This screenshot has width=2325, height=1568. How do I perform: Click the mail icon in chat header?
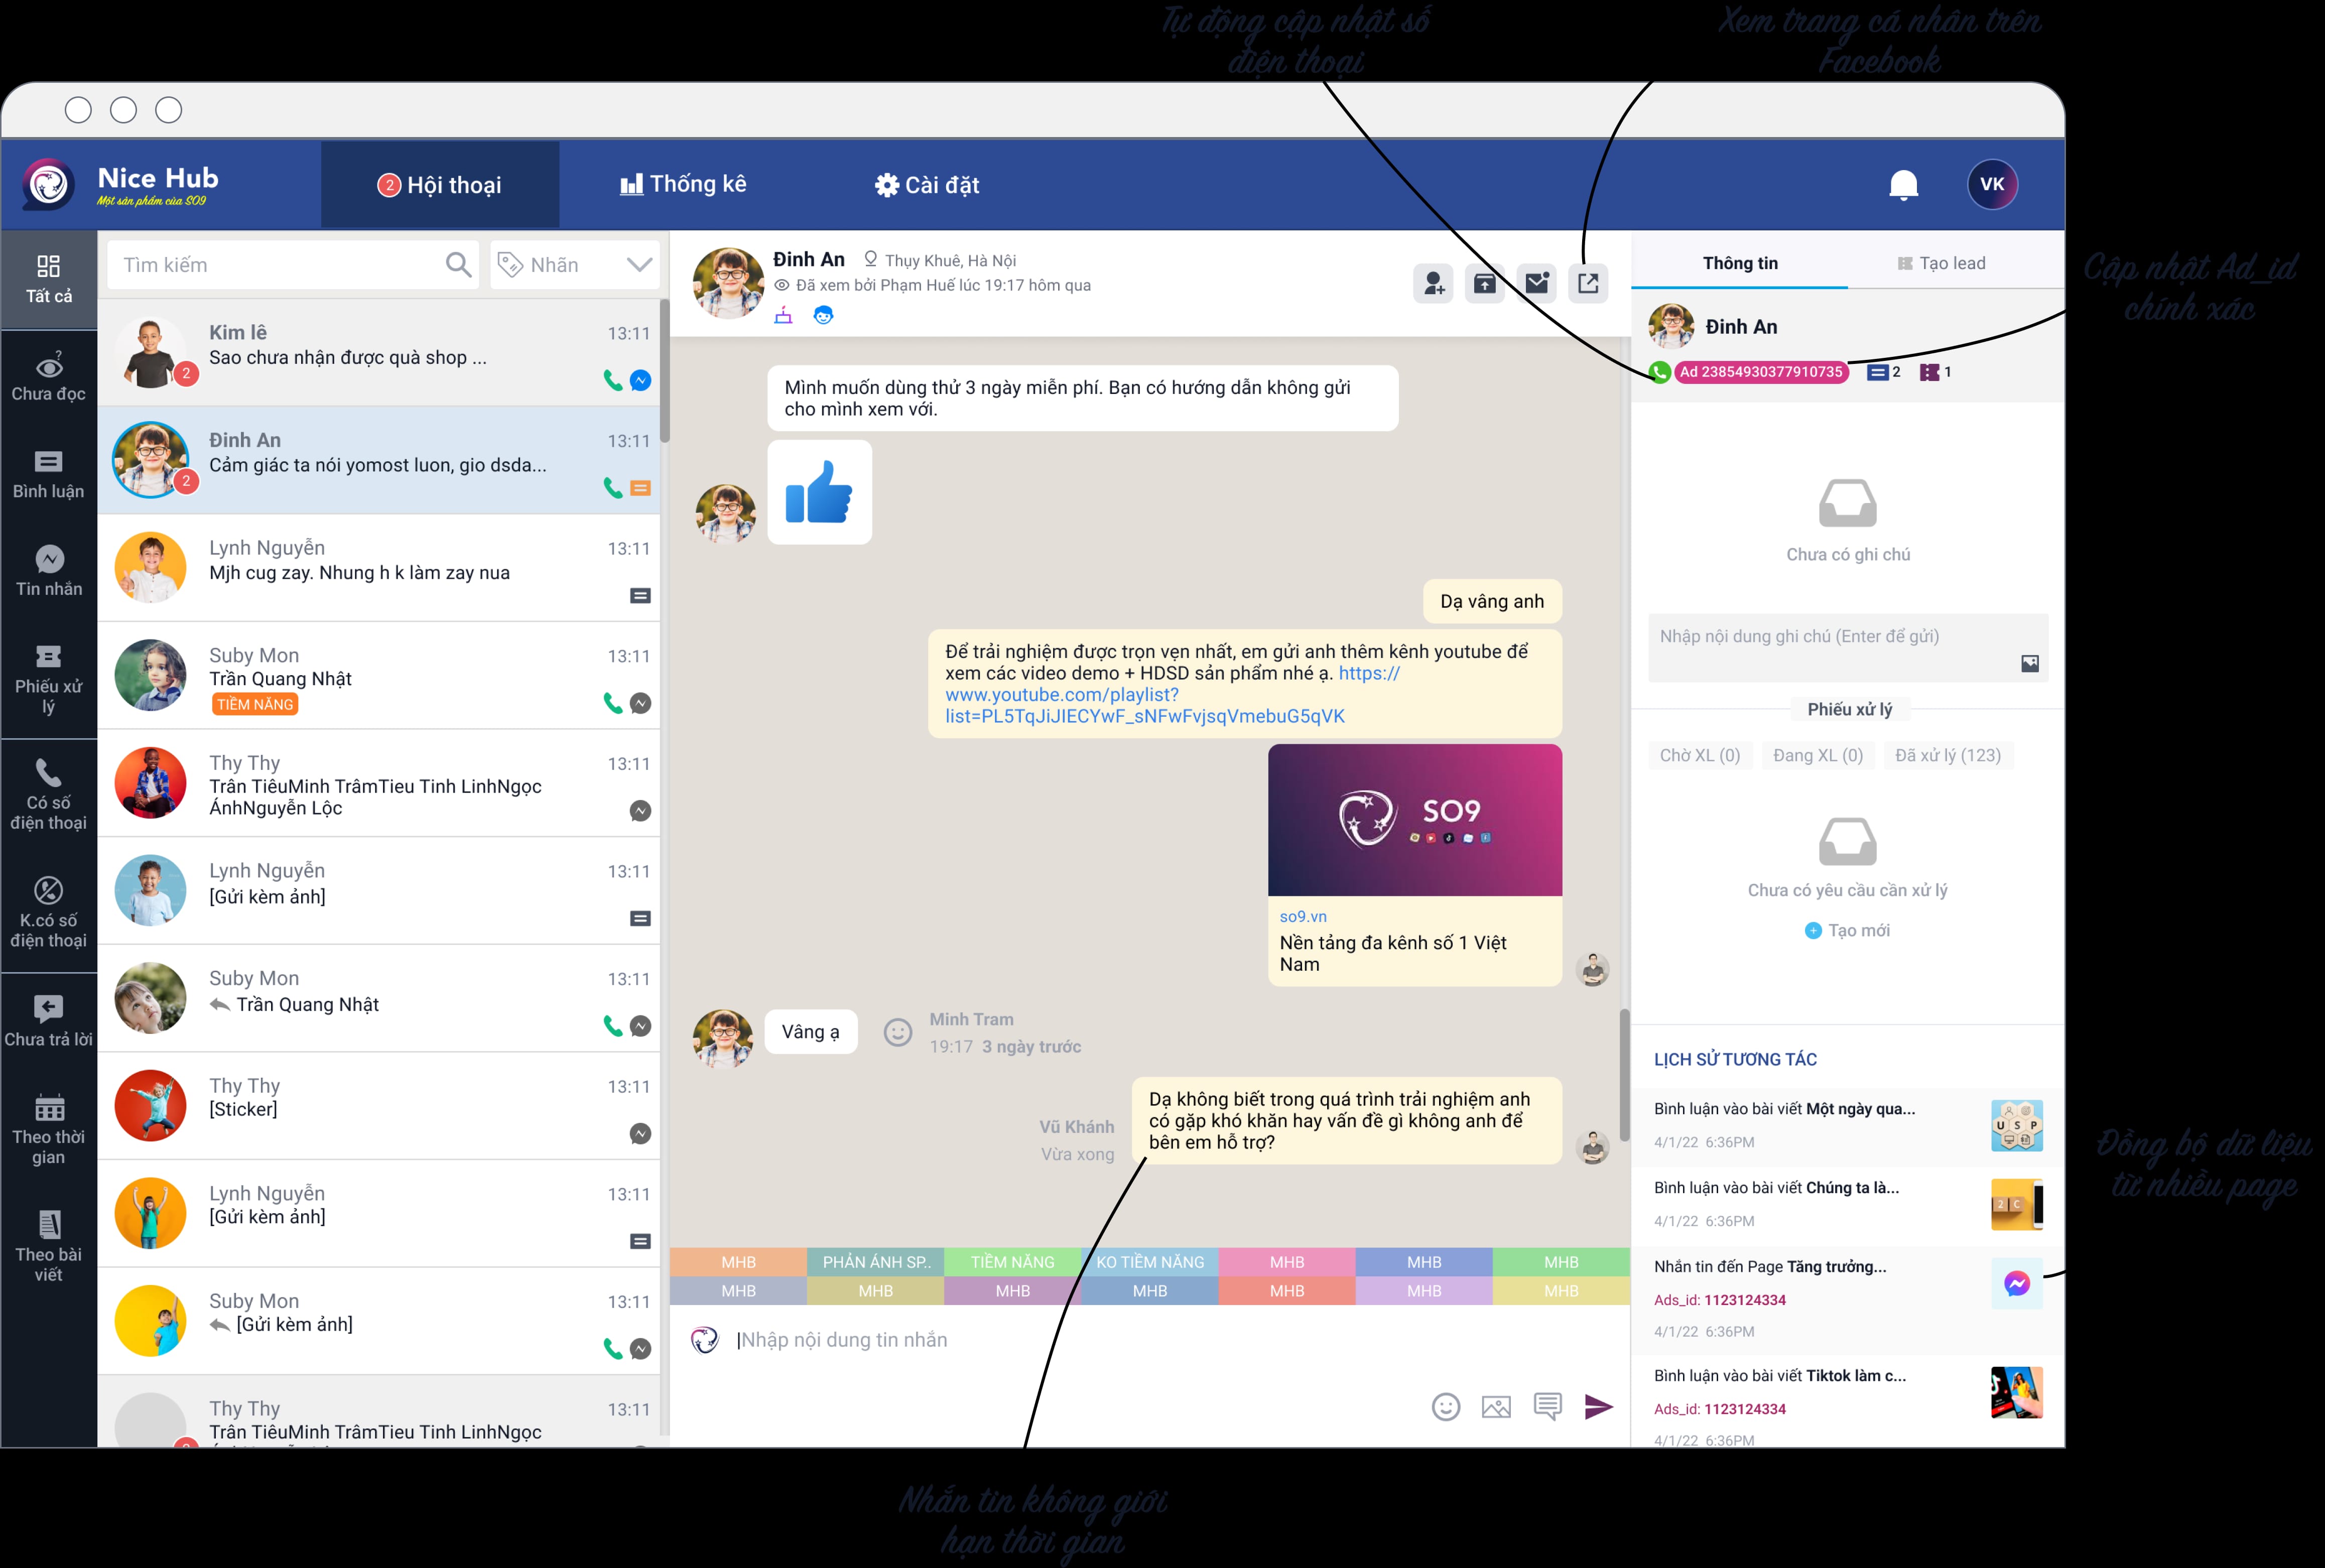(x=1537, y=284)
